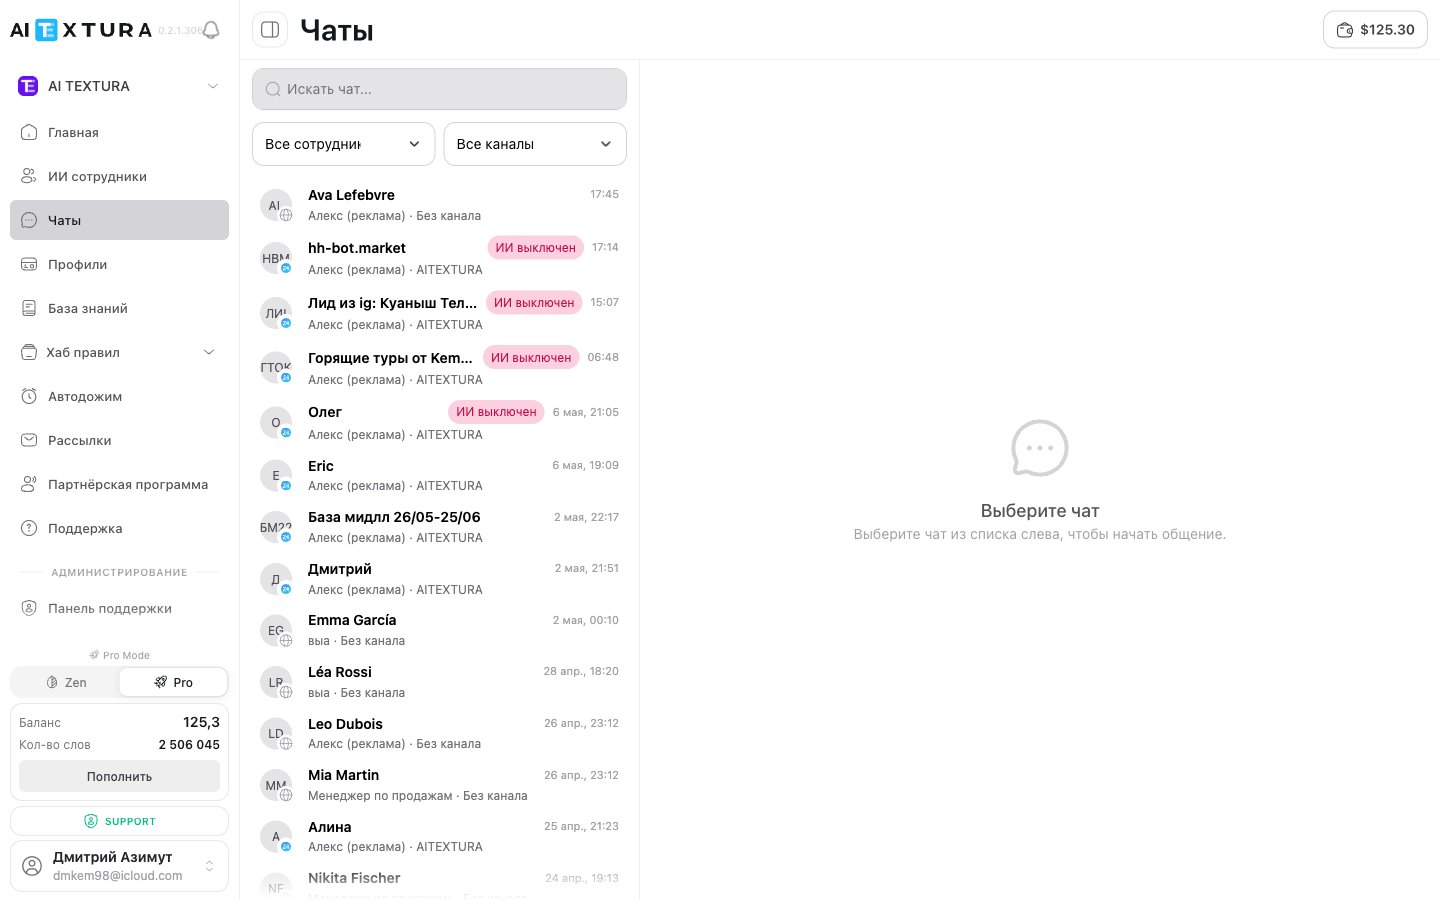Expand the Хаб правил submenu chevron
The image size is (1440, 900).
[209, 352]
